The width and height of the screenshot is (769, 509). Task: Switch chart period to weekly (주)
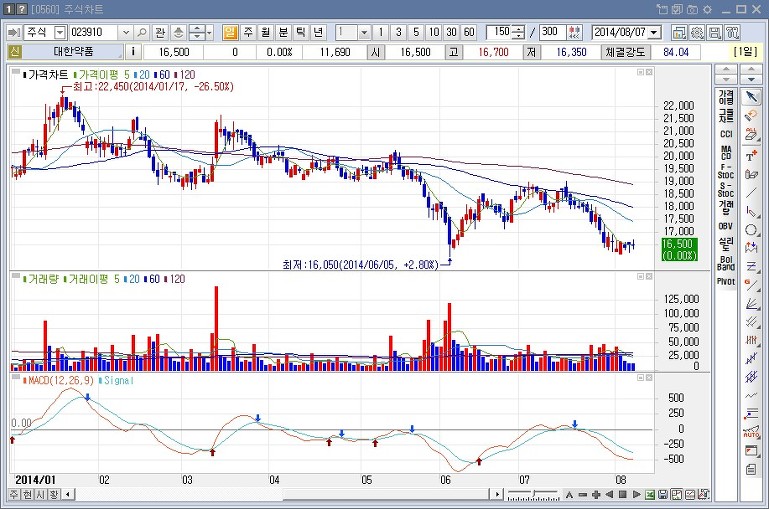[248, 32]
